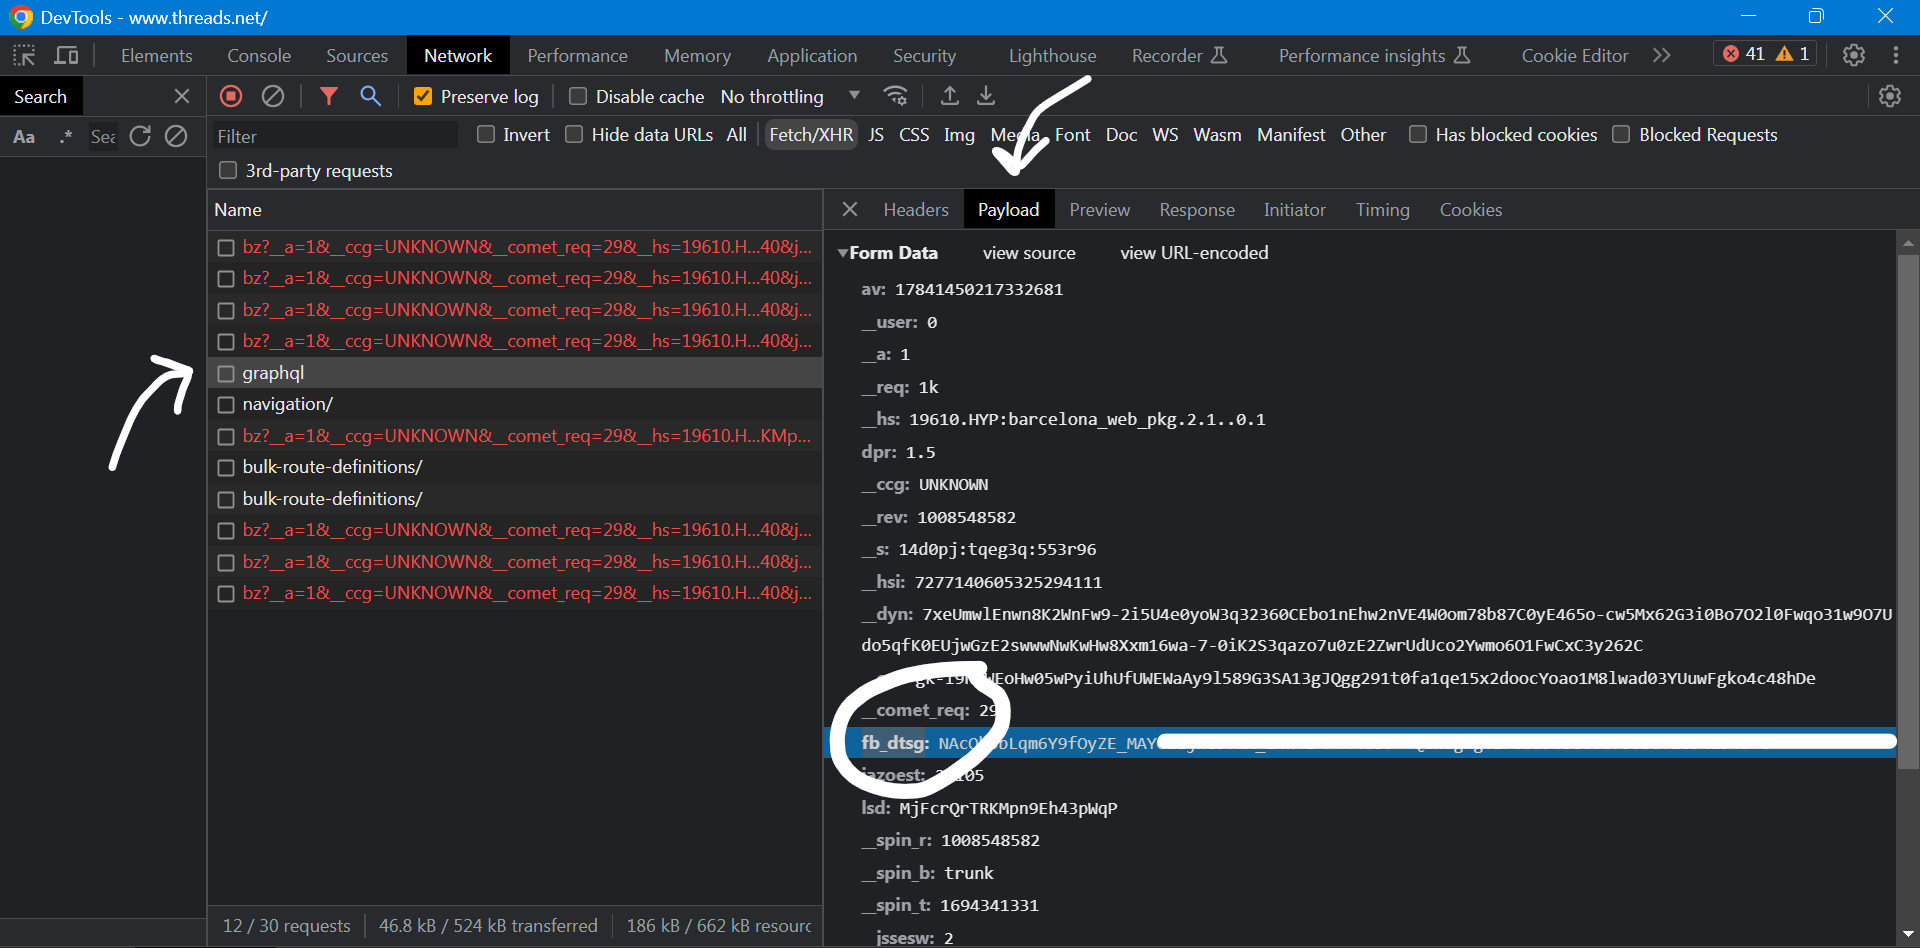
Task: Tick the checkbox beside navigation/ request
Action: (226, 404)
